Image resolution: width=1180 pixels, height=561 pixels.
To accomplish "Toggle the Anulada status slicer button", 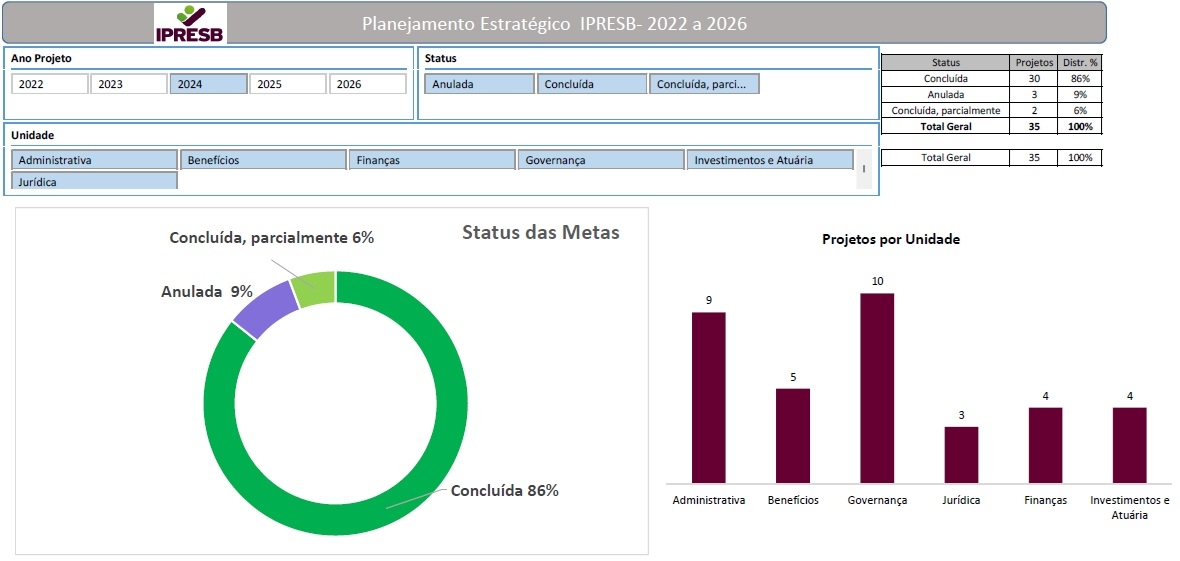I will [x=479, y=84].
